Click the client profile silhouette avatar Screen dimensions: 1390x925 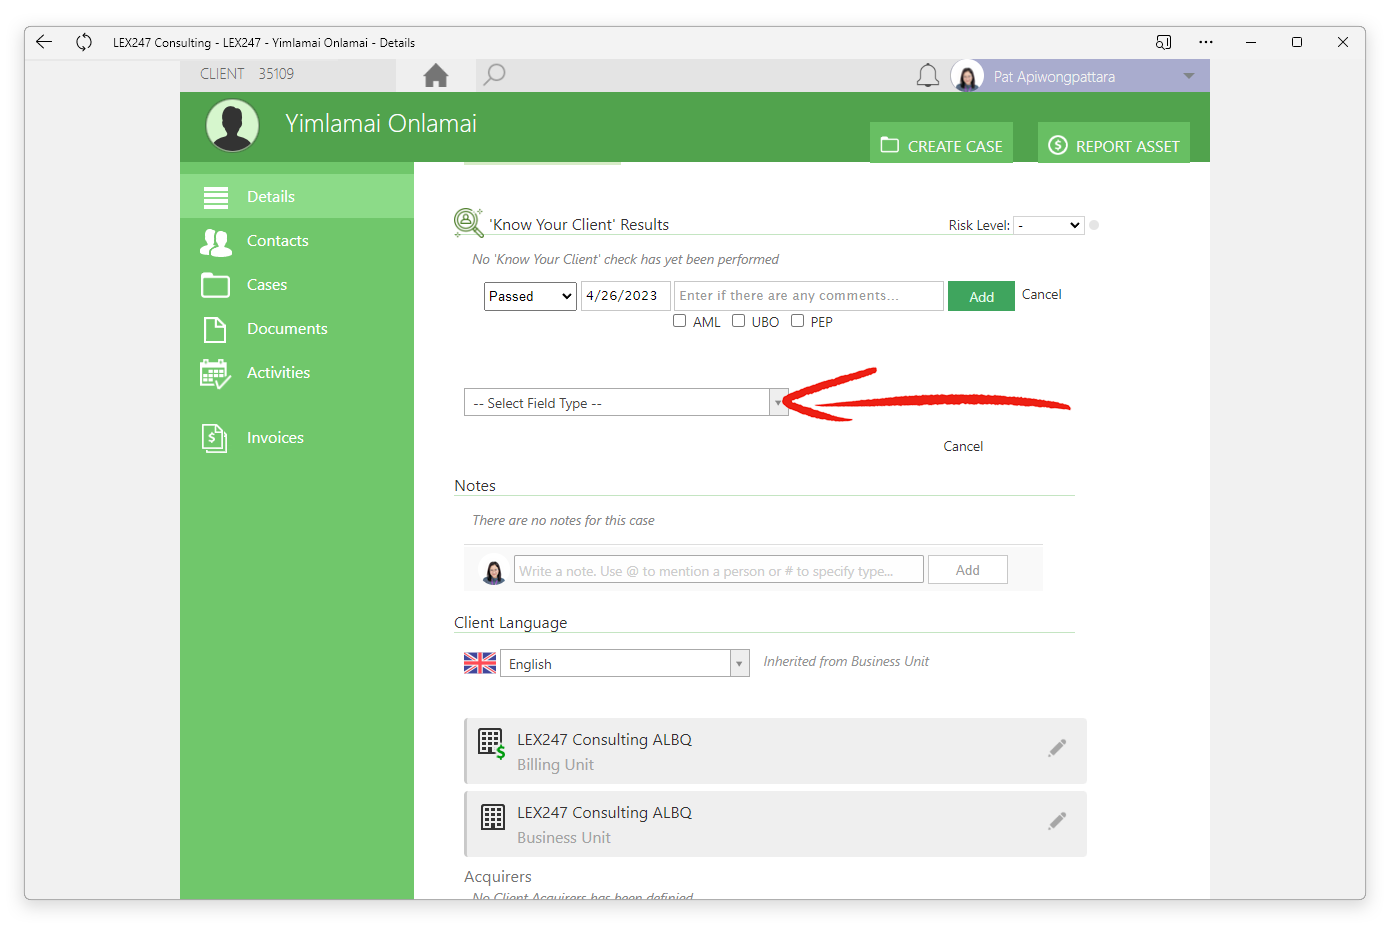(x=233, y=125)
